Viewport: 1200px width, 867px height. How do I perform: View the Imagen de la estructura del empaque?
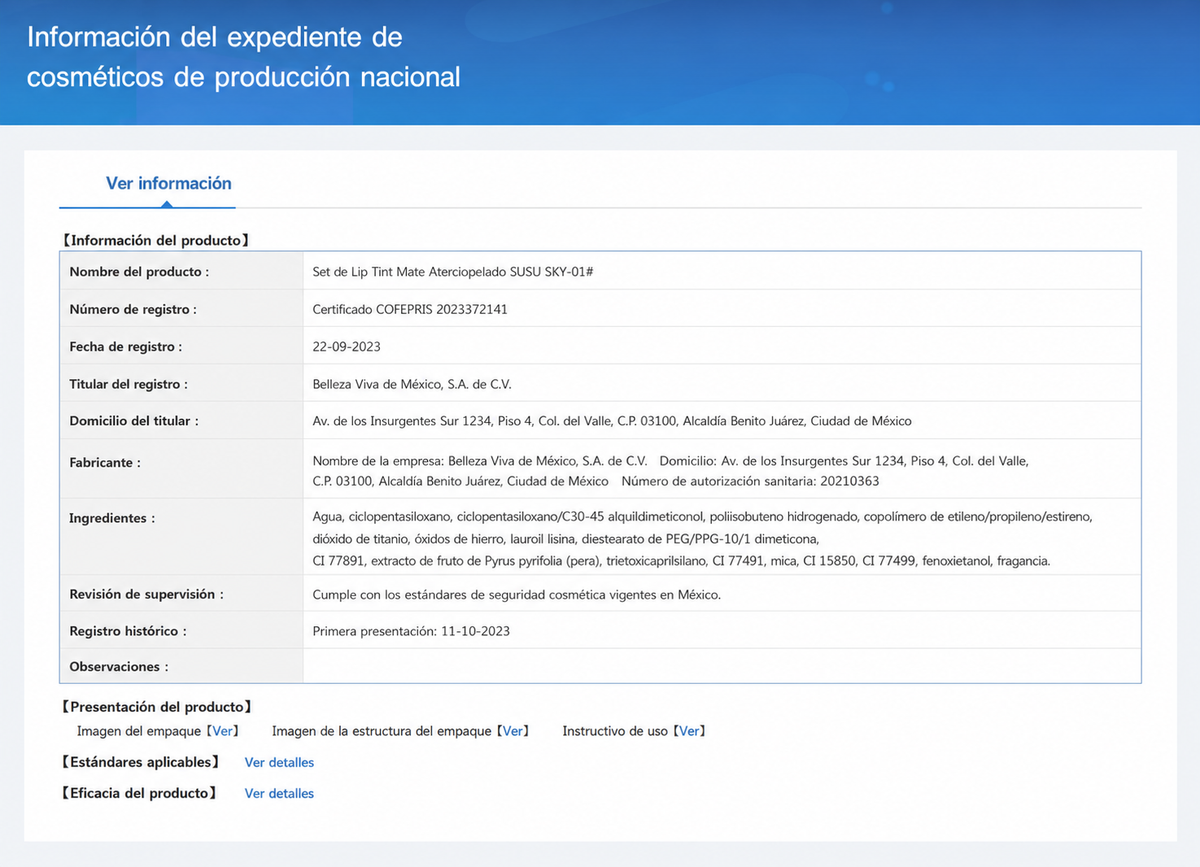513,731
